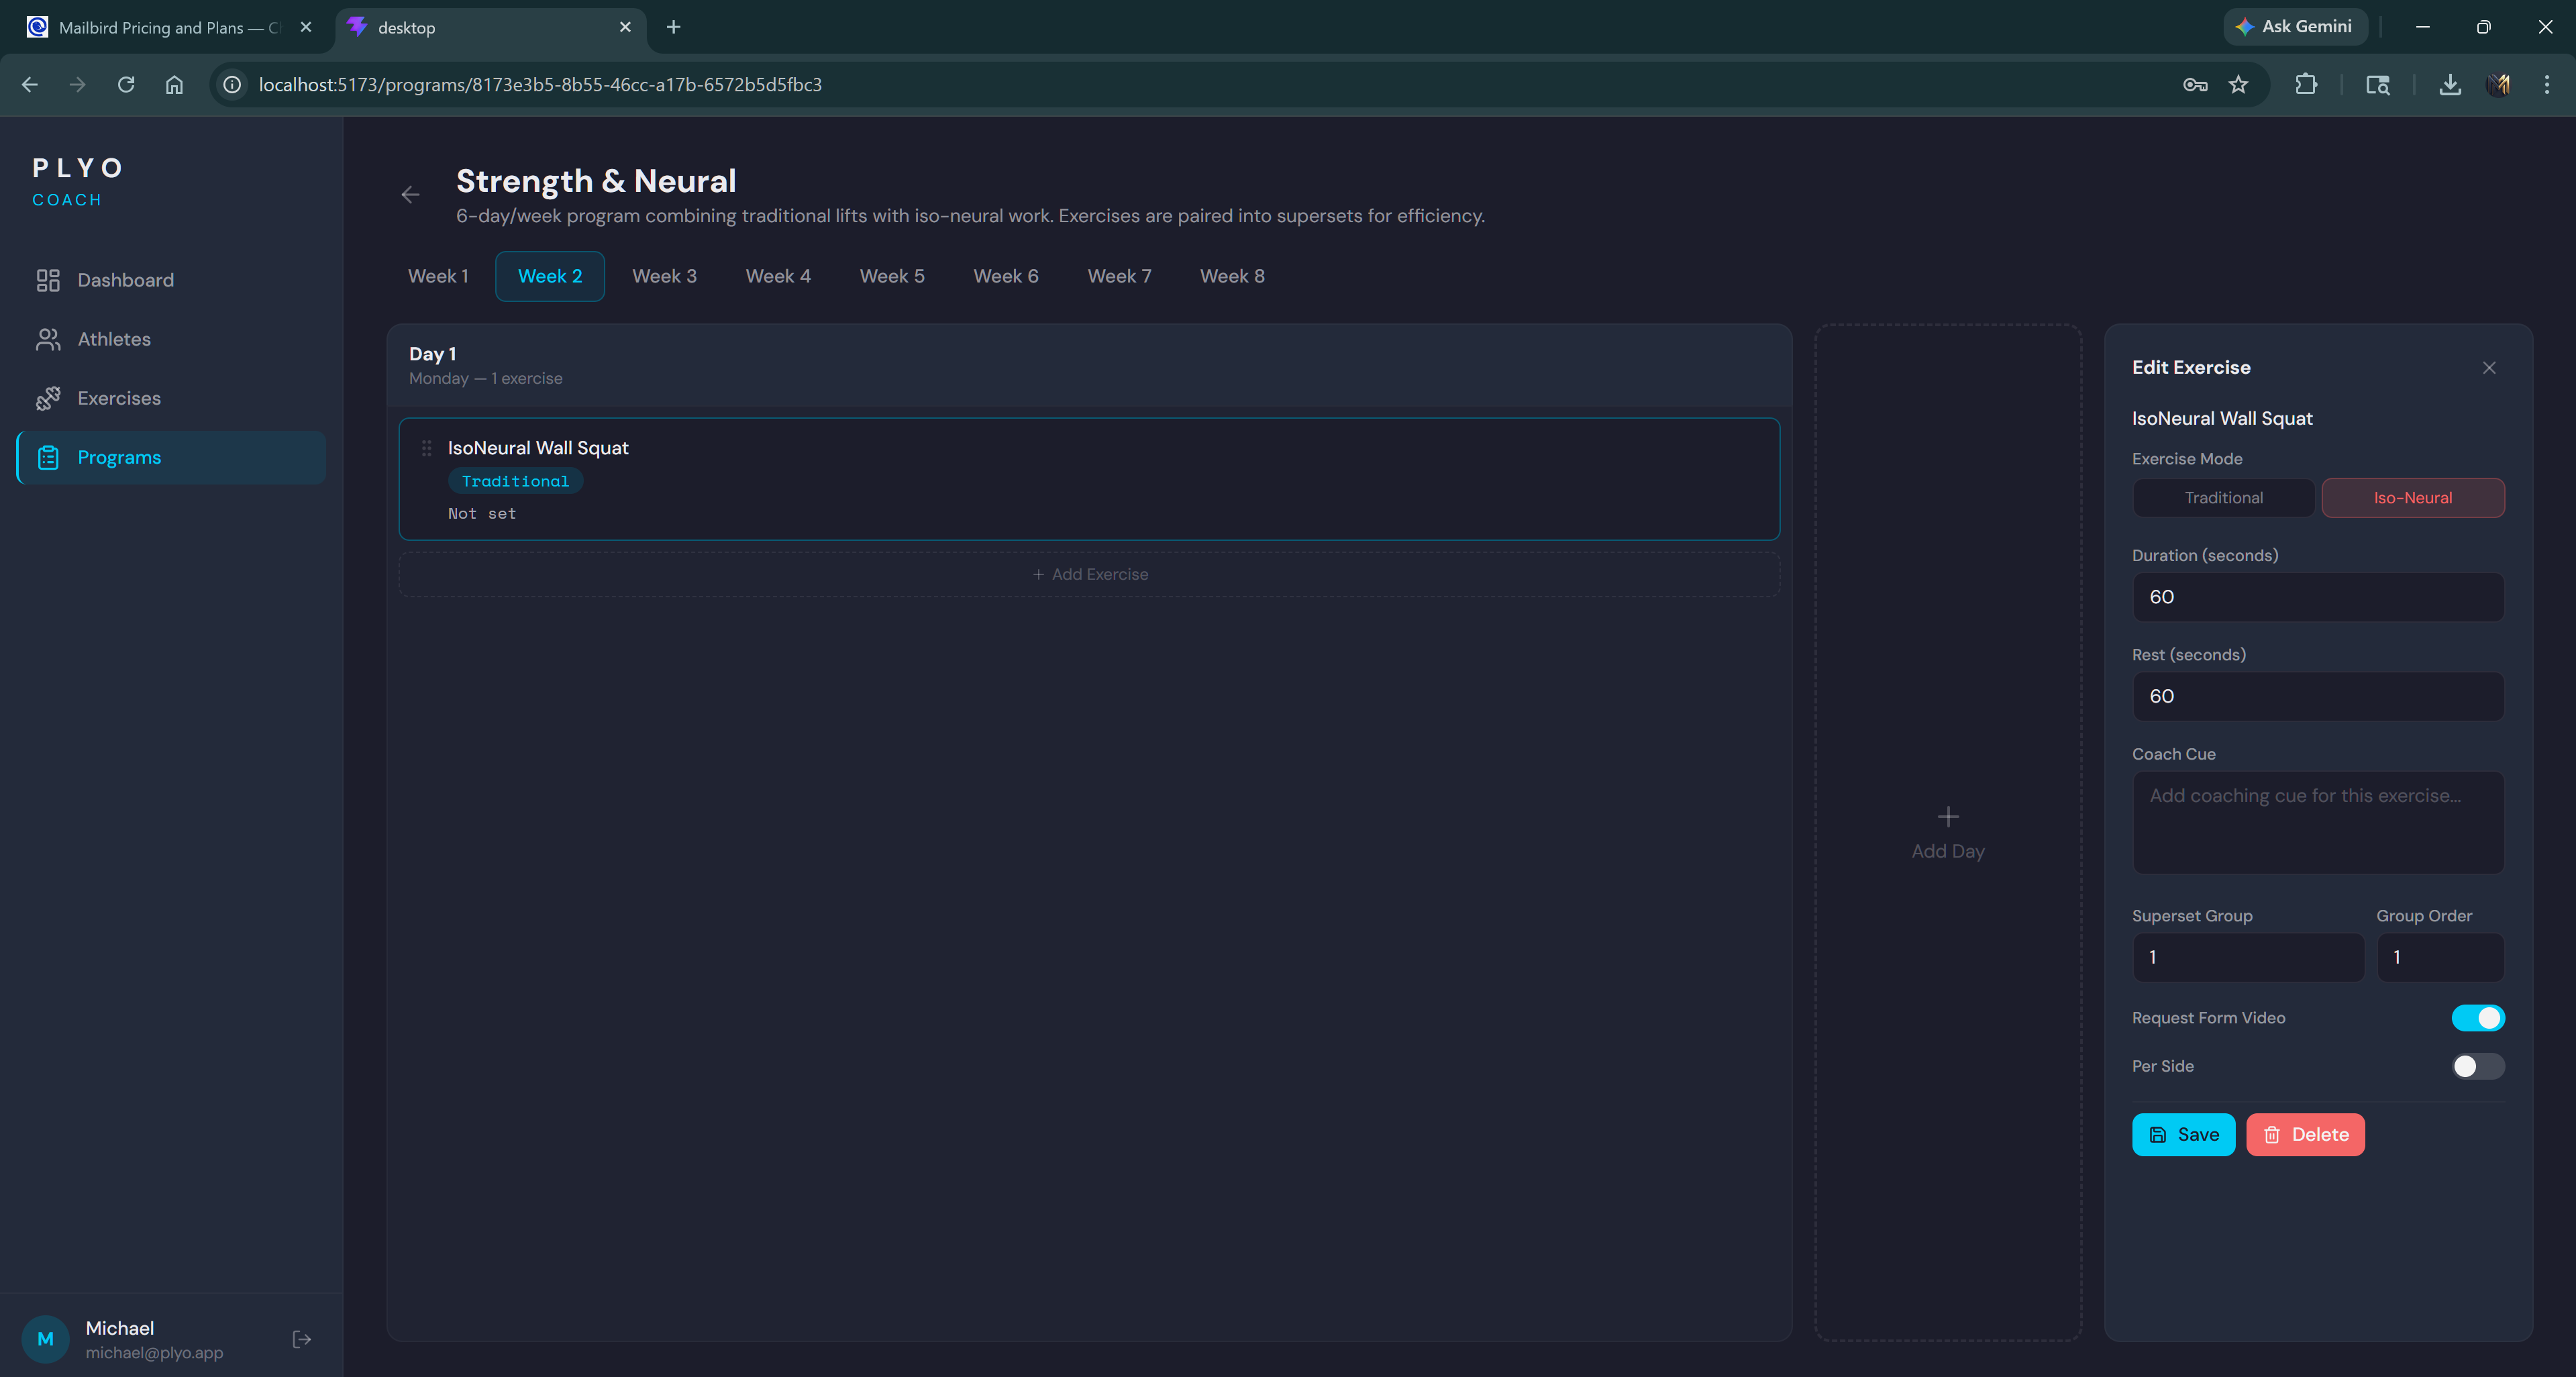Click the PLYO COACH logo
This screenshot has height=1377, width=2576.
pos(78,182)
